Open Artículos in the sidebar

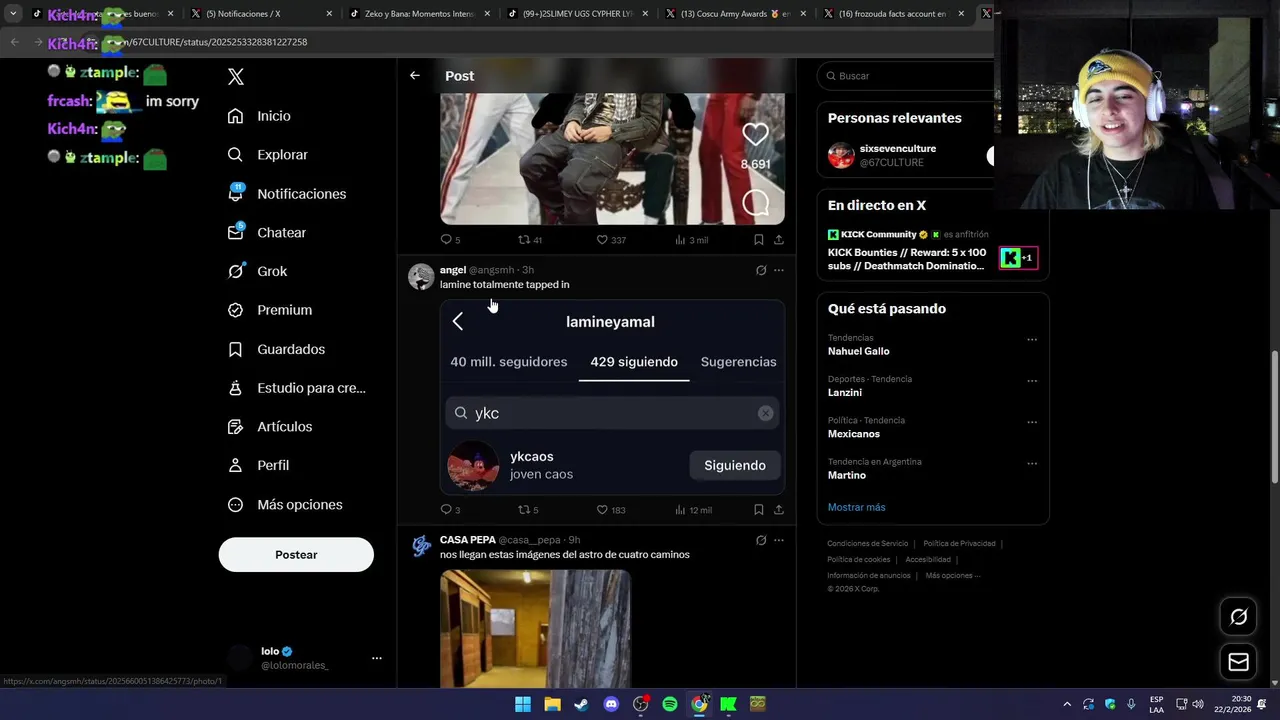(x=269, y=427)
